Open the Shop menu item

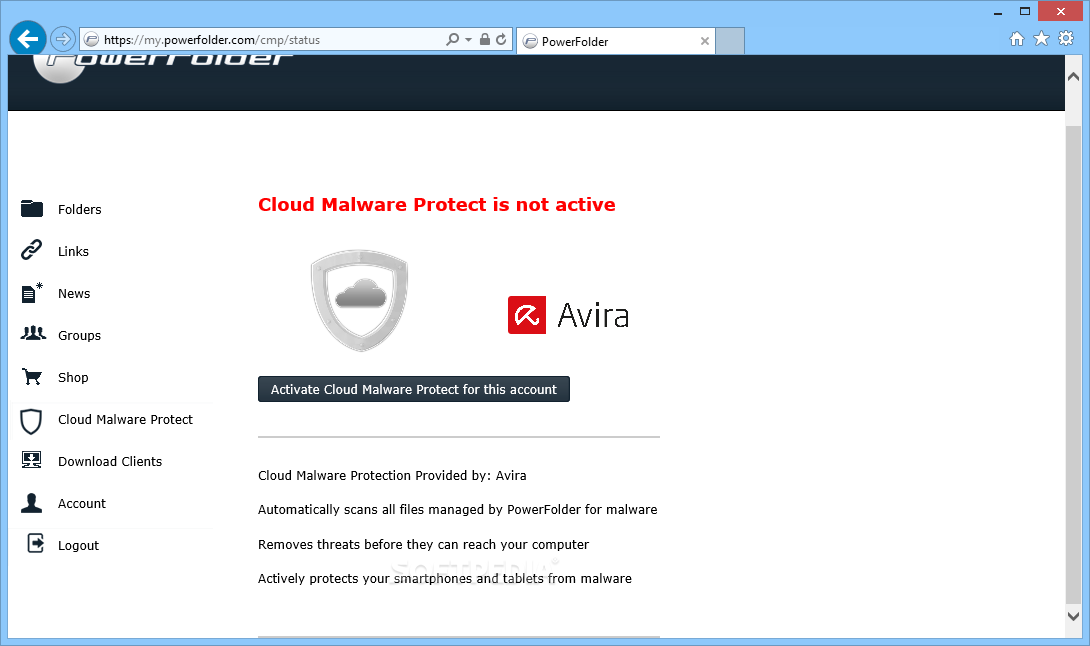tap(73, 378)
